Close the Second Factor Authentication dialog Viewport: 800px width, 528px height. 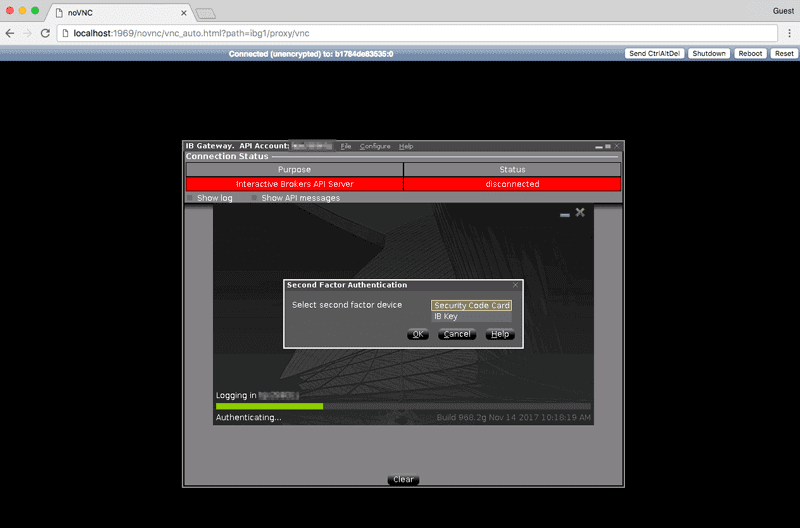pyautogui.click(x=515, y=285)
